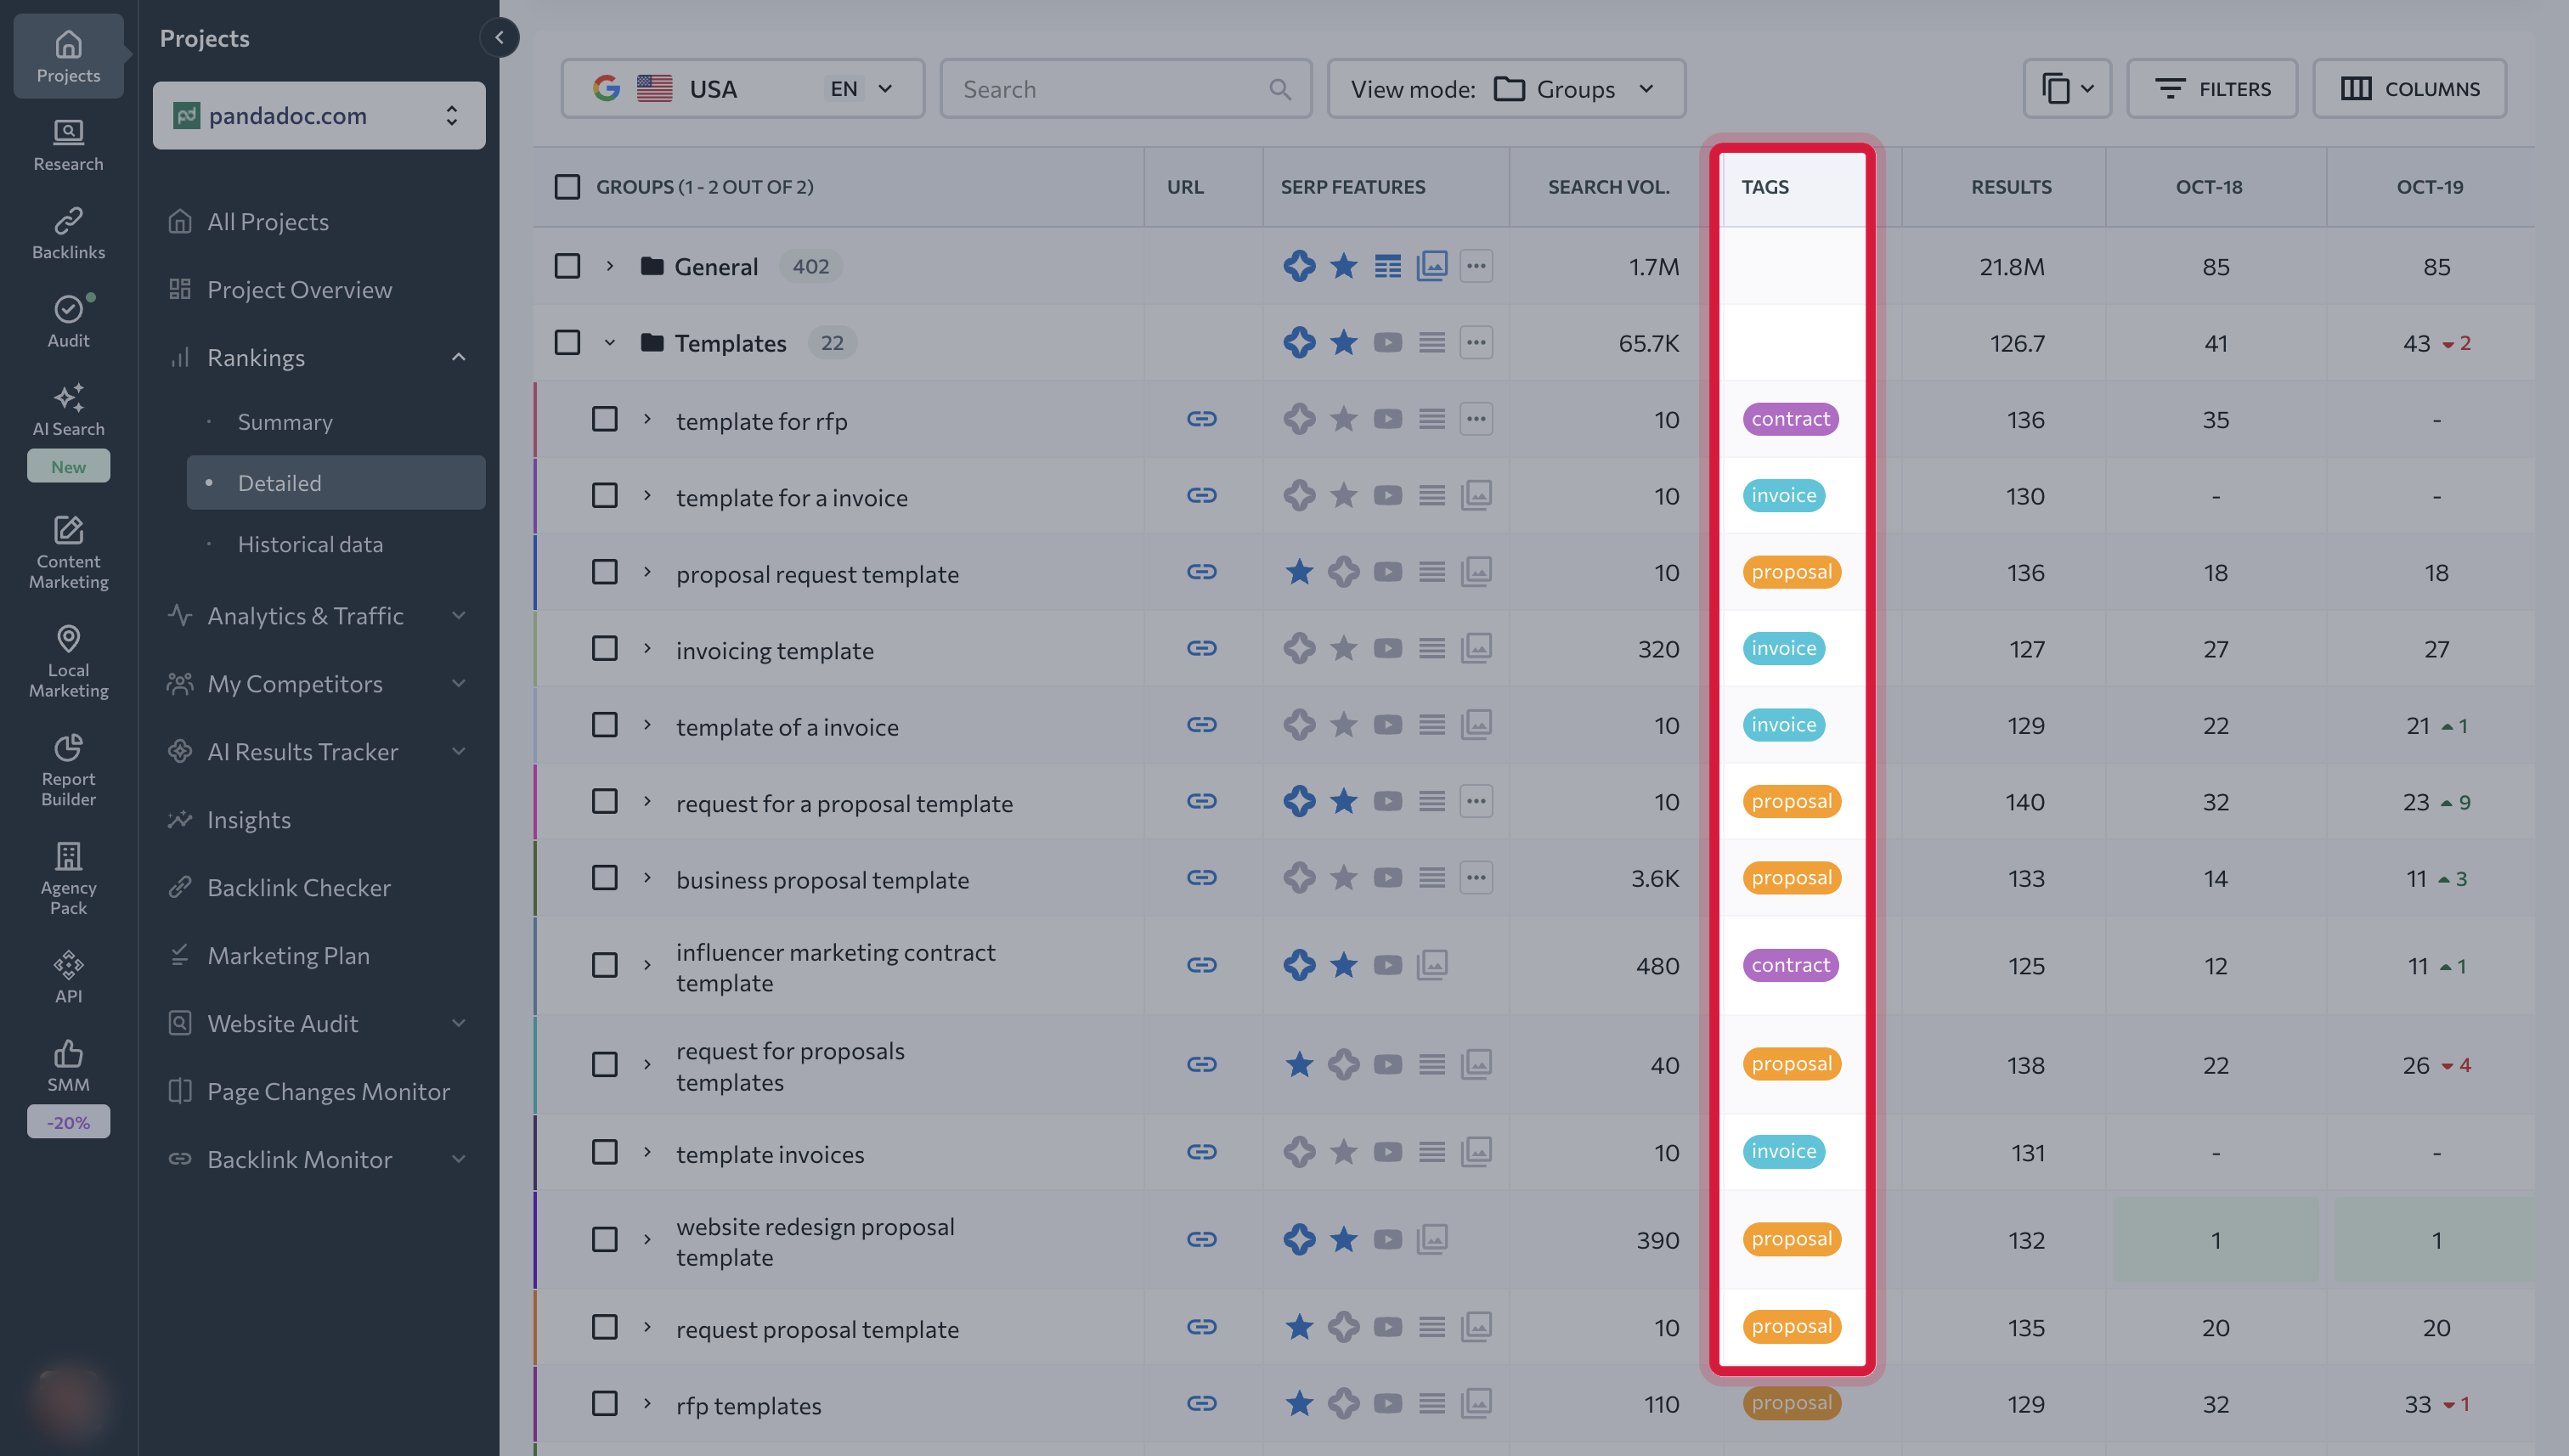Image resolution: width=2569 pixels, height=1456 pixels.
Task: Sort by the RESULTS column header
Action: coord(2011,187)
